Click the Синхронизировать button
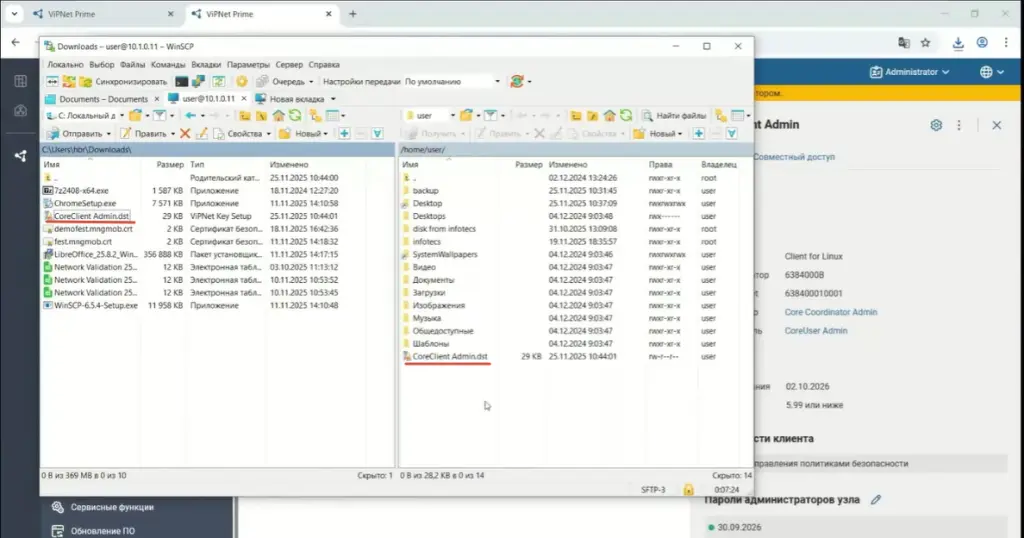Screen dimensions: 1024x538 (124, 82)
